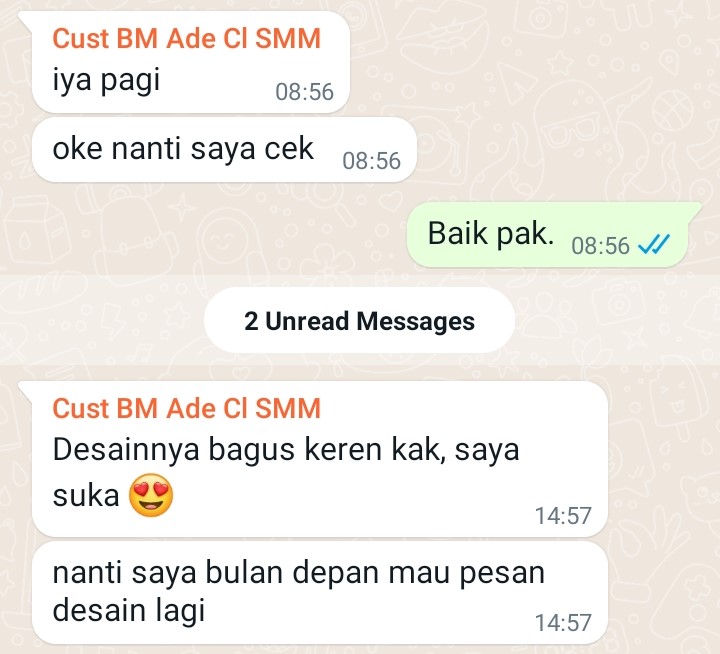
Task: Tap the heart-eyes emoji in the message
Action: click(x=151, y=495)
